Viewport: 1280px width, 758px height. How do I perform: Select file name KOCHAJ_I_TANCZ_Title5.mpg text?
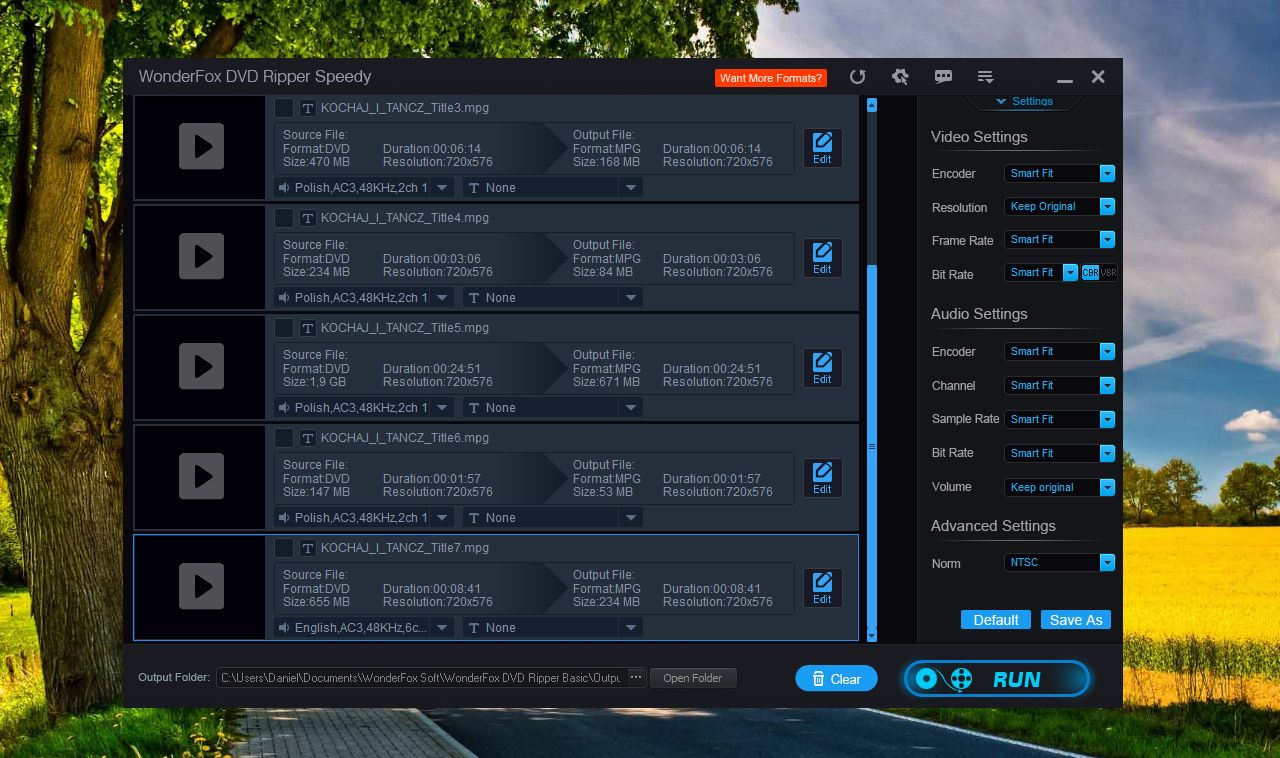click(405, 328)
